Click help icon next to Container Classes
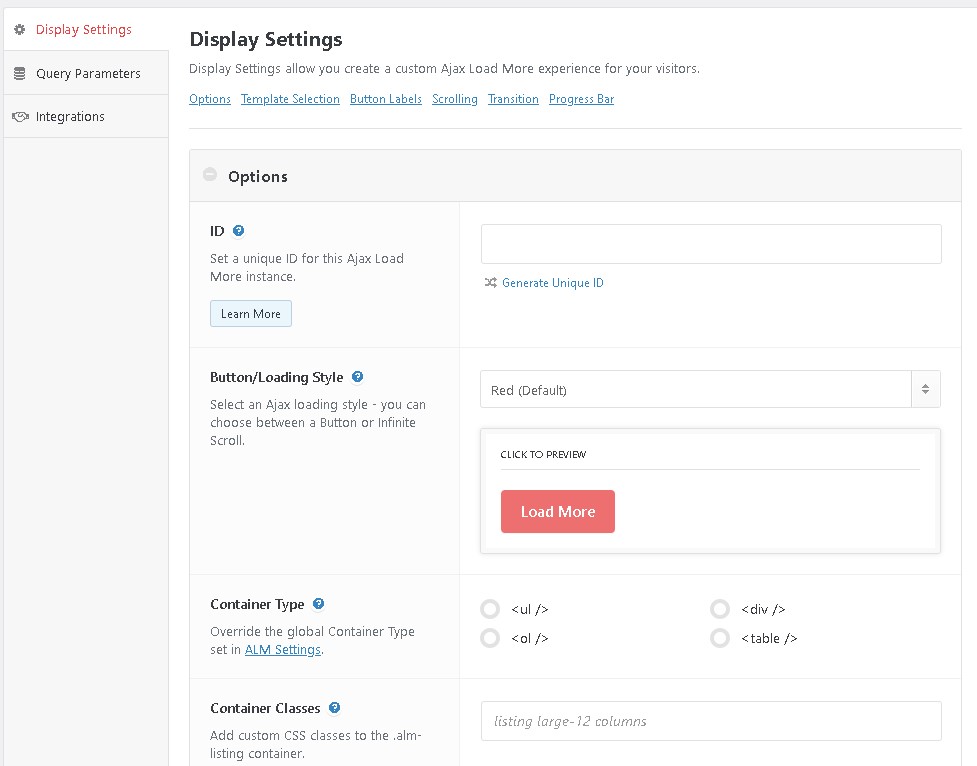The image size is (977, 766). point(334,708)
